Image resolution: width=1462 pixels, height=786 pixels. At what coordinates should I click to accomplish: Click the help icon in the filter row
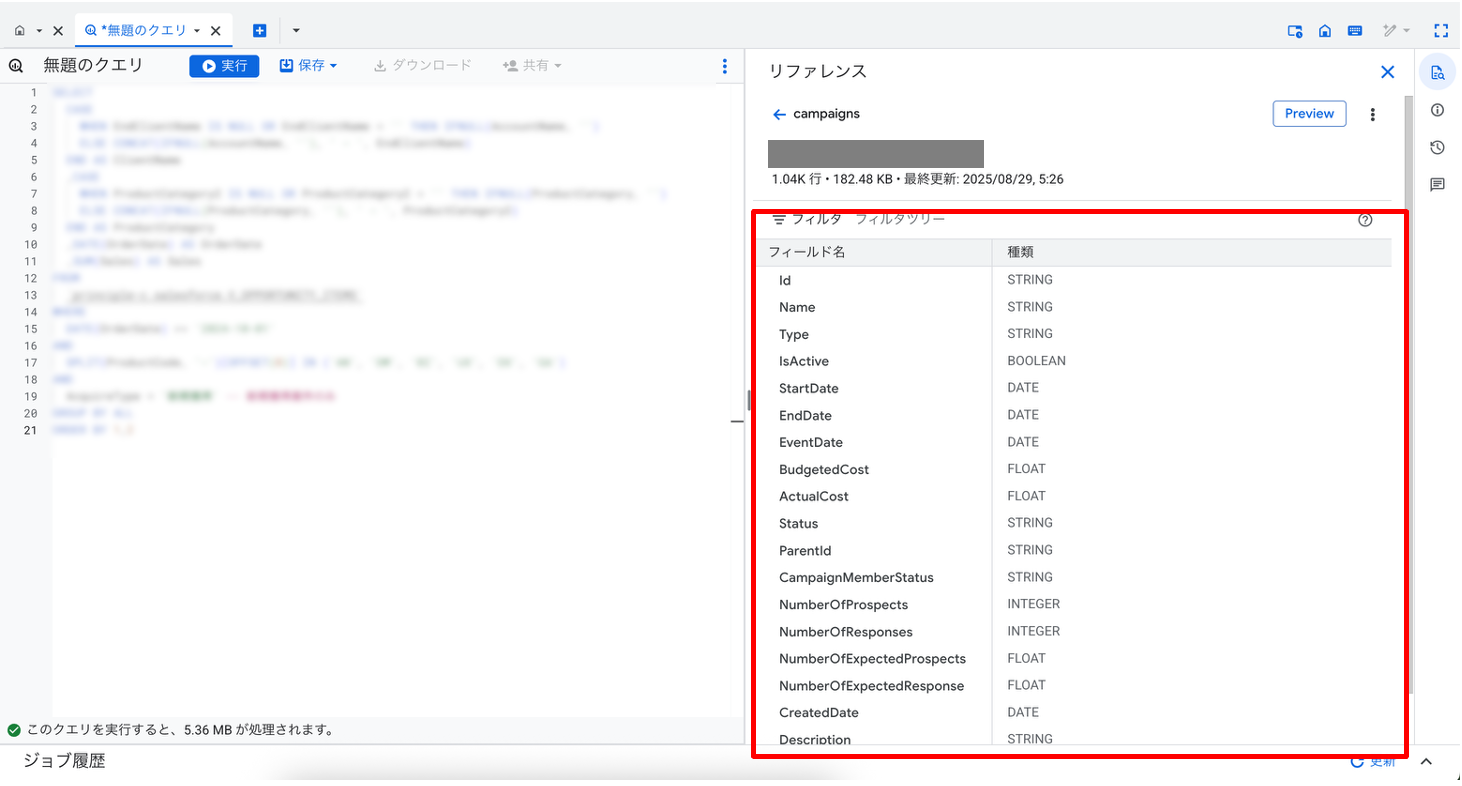(x=1365, y=220)
